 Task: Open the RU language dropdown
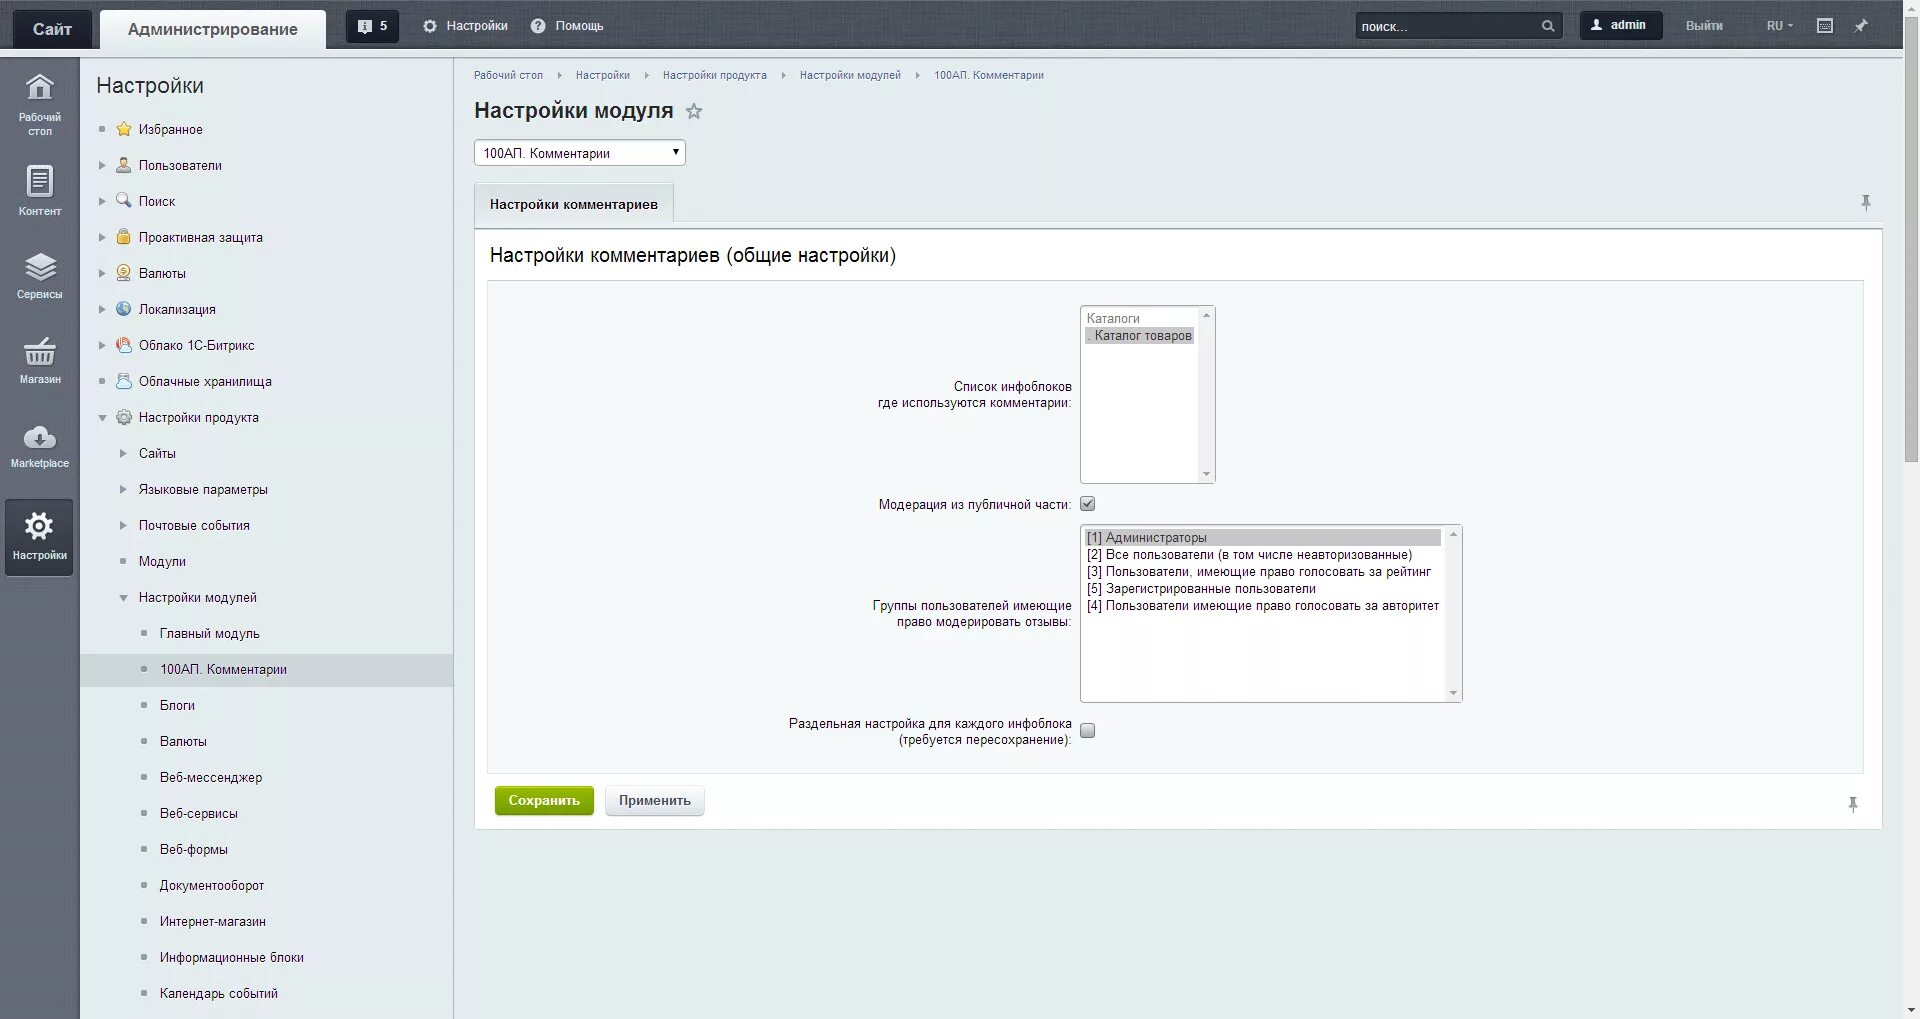pos(1779,26)
